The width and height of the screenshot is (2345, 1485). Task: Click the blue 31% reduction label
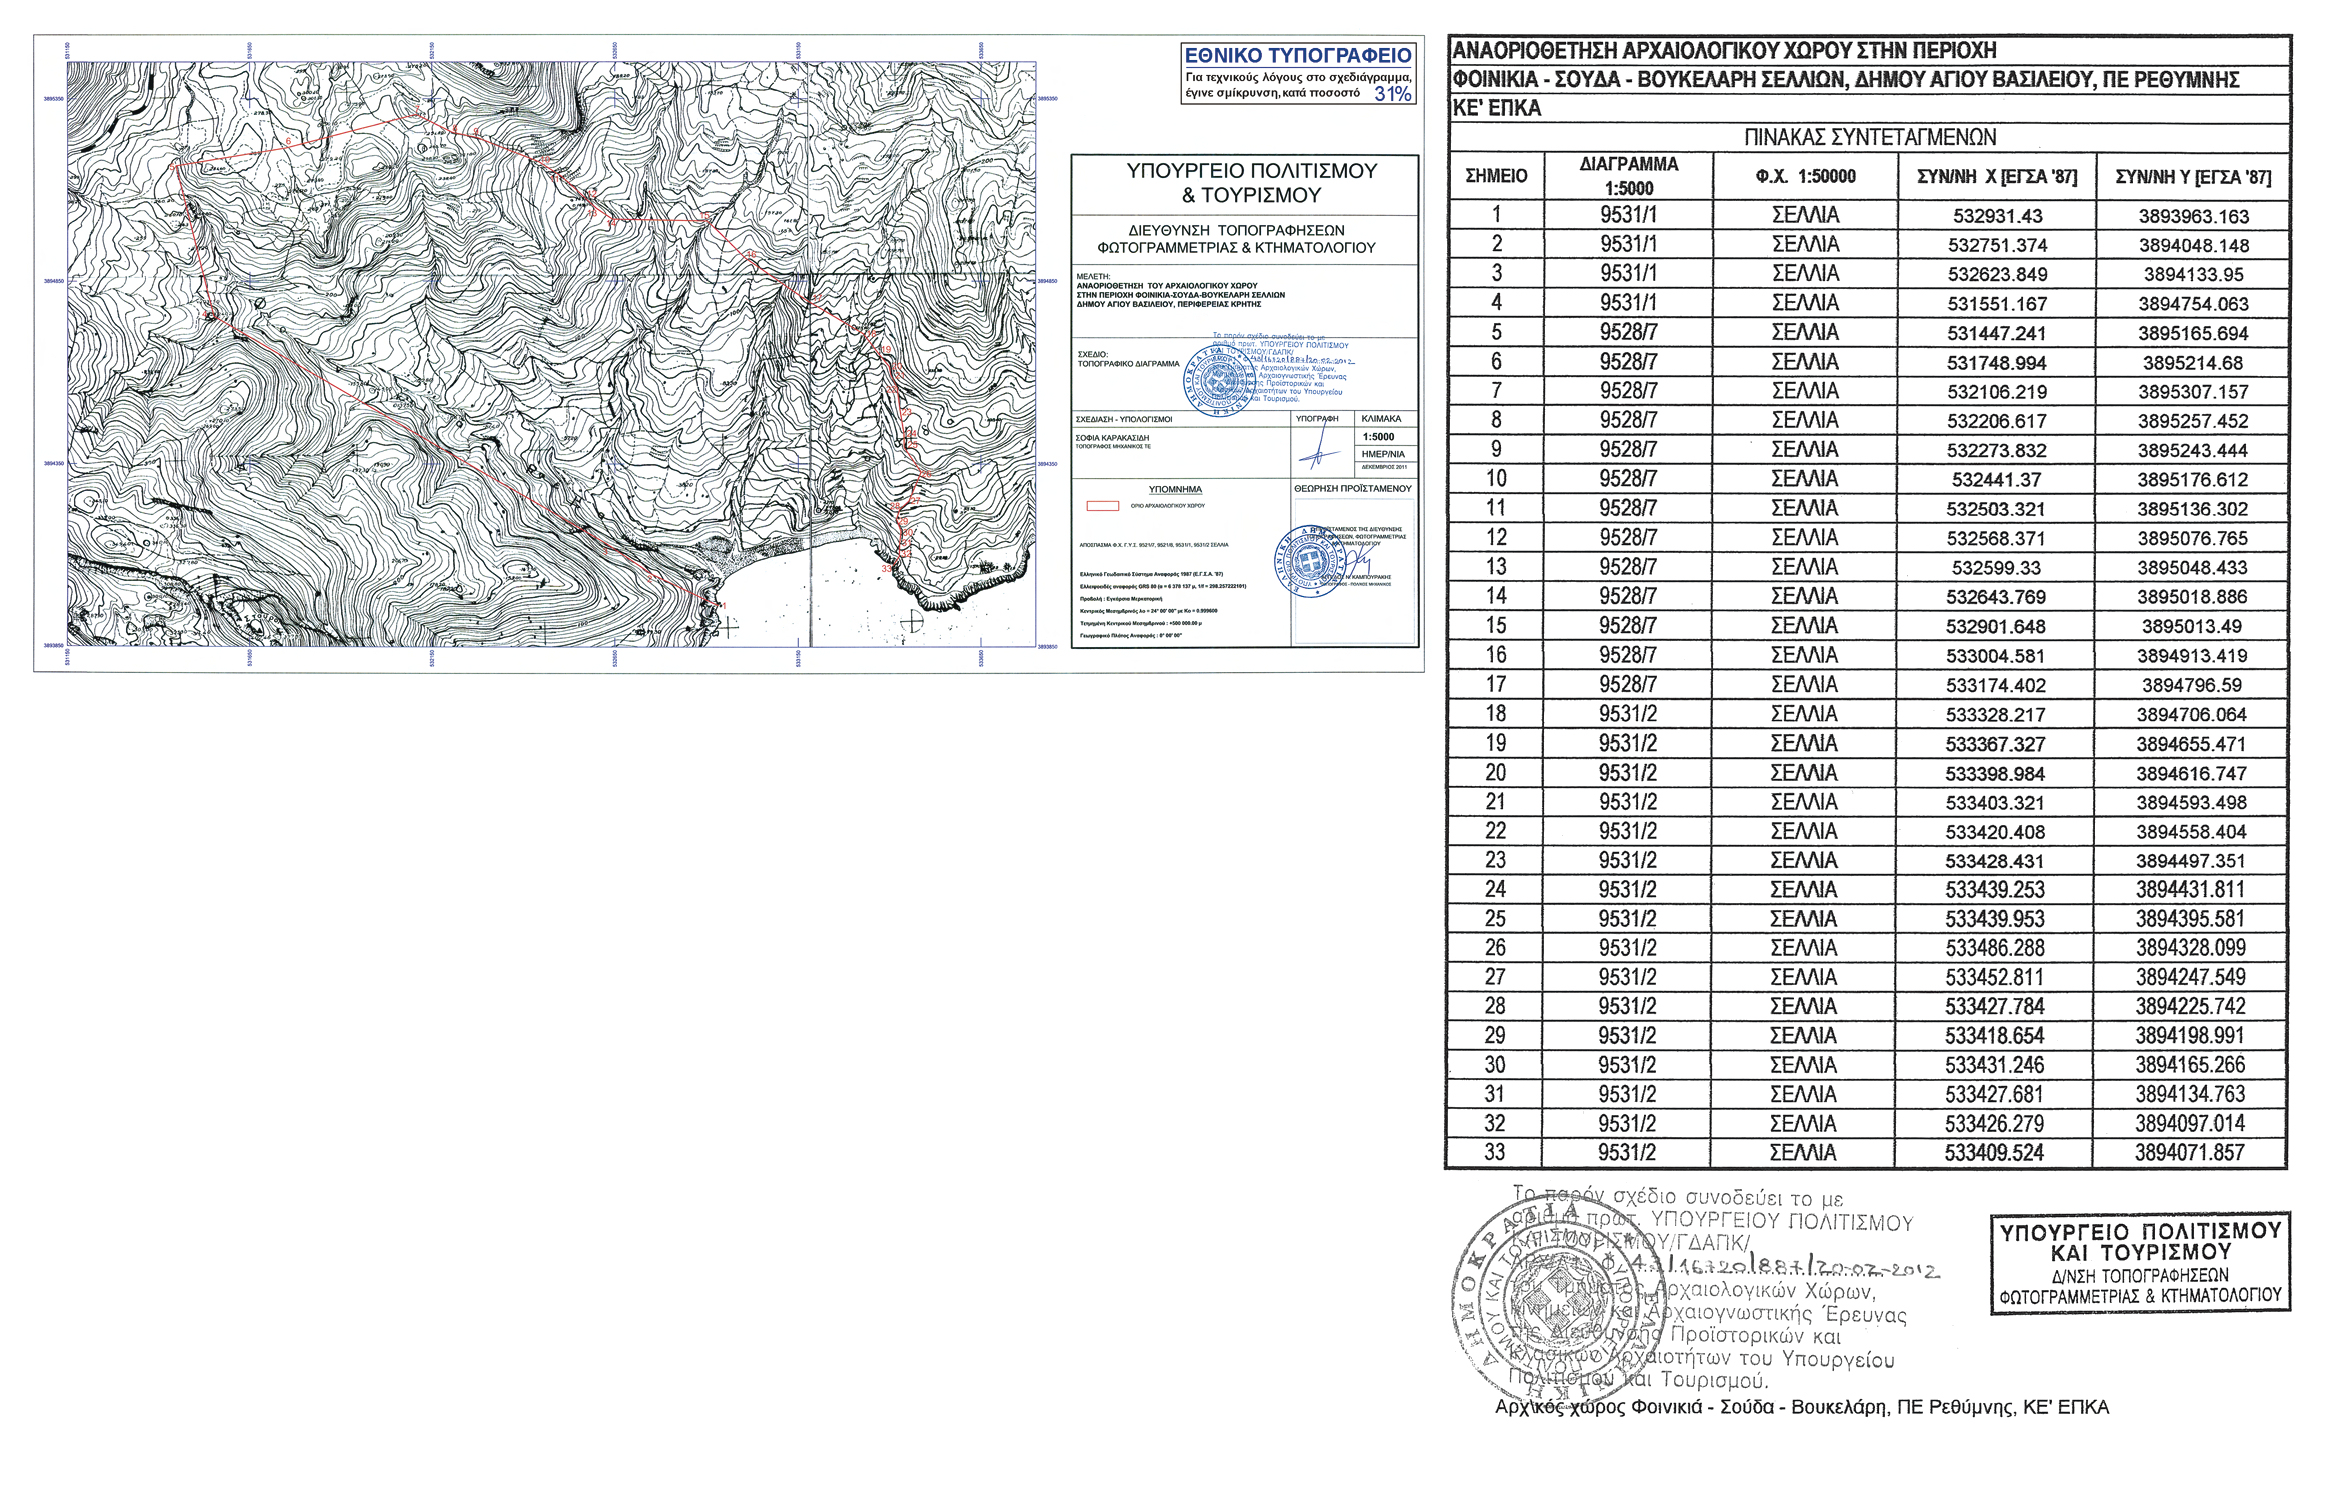[1392, 94]
